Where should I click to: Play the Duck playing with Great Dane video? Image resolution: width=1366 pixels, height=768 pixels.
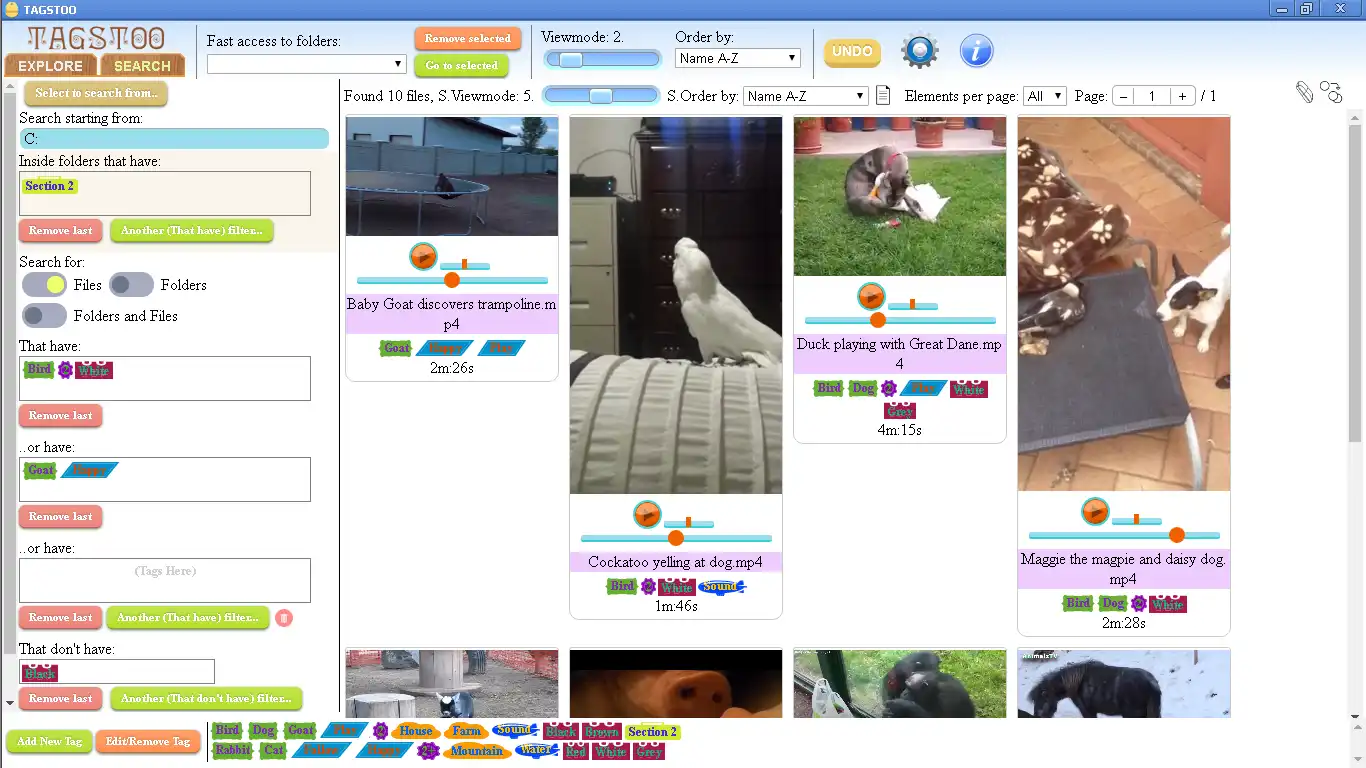[x=871, y=296]
